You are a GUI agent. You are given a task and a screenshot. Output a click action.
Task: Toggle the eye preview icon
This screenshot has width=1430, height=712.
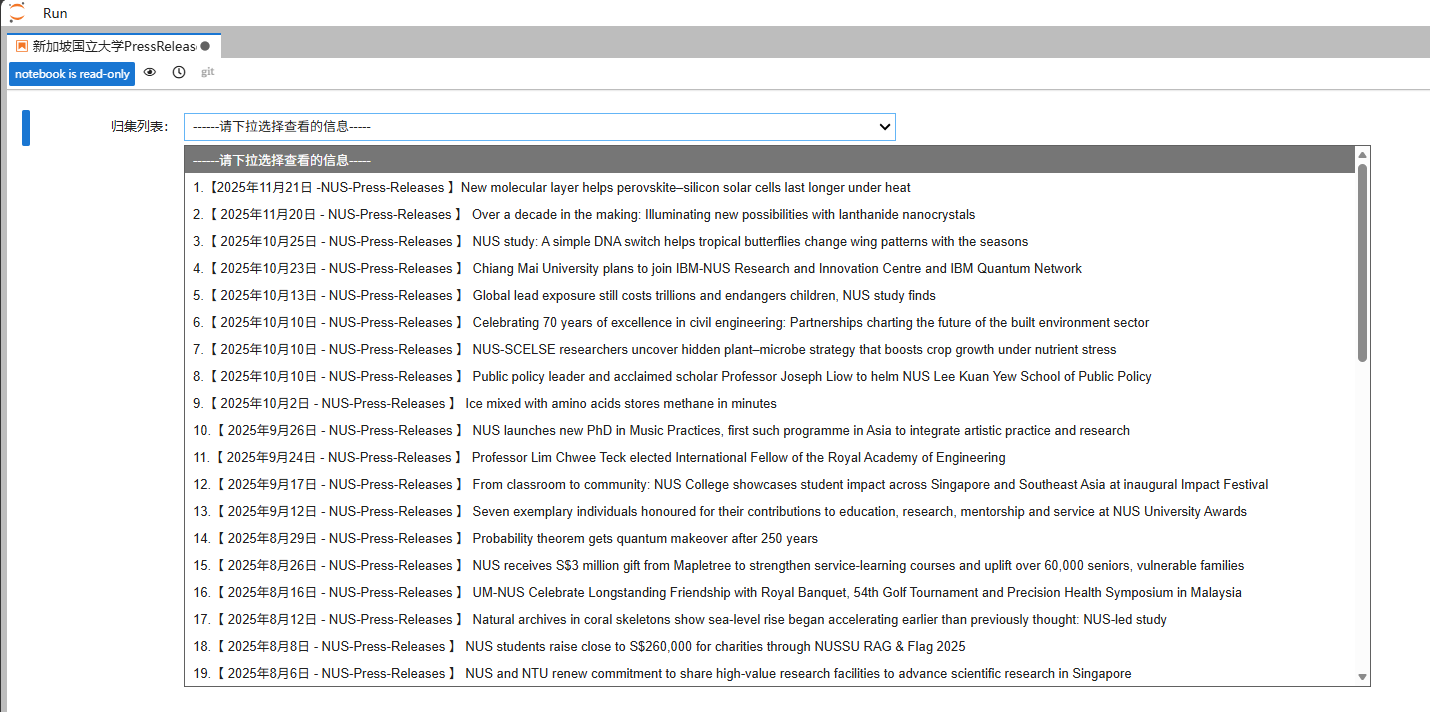[x=150, y=72]
